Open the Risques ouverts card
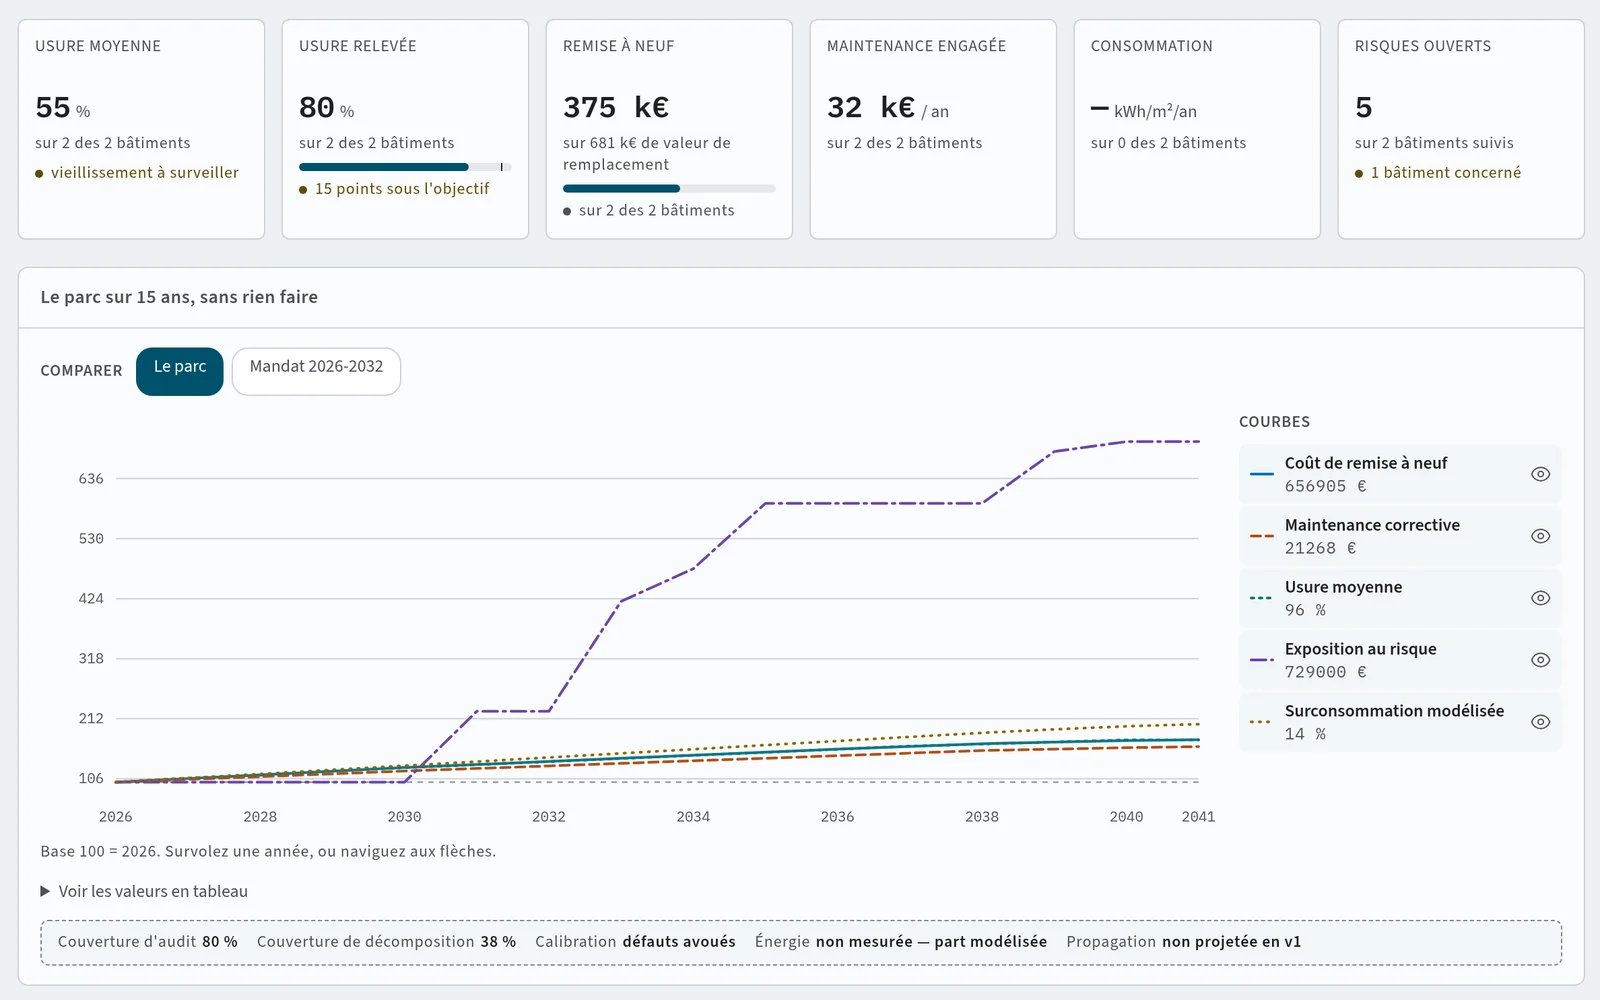The height and width of the screenshot is (1000, 1600). tap(1461, 129)
